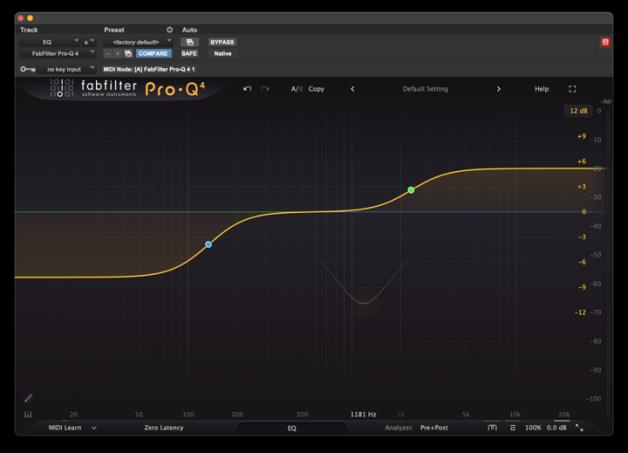The height and width of the screenshot is (453, 628).
Task: Toggle full screen mode icon
Action: pyautogui.click(x=572, y=89)
